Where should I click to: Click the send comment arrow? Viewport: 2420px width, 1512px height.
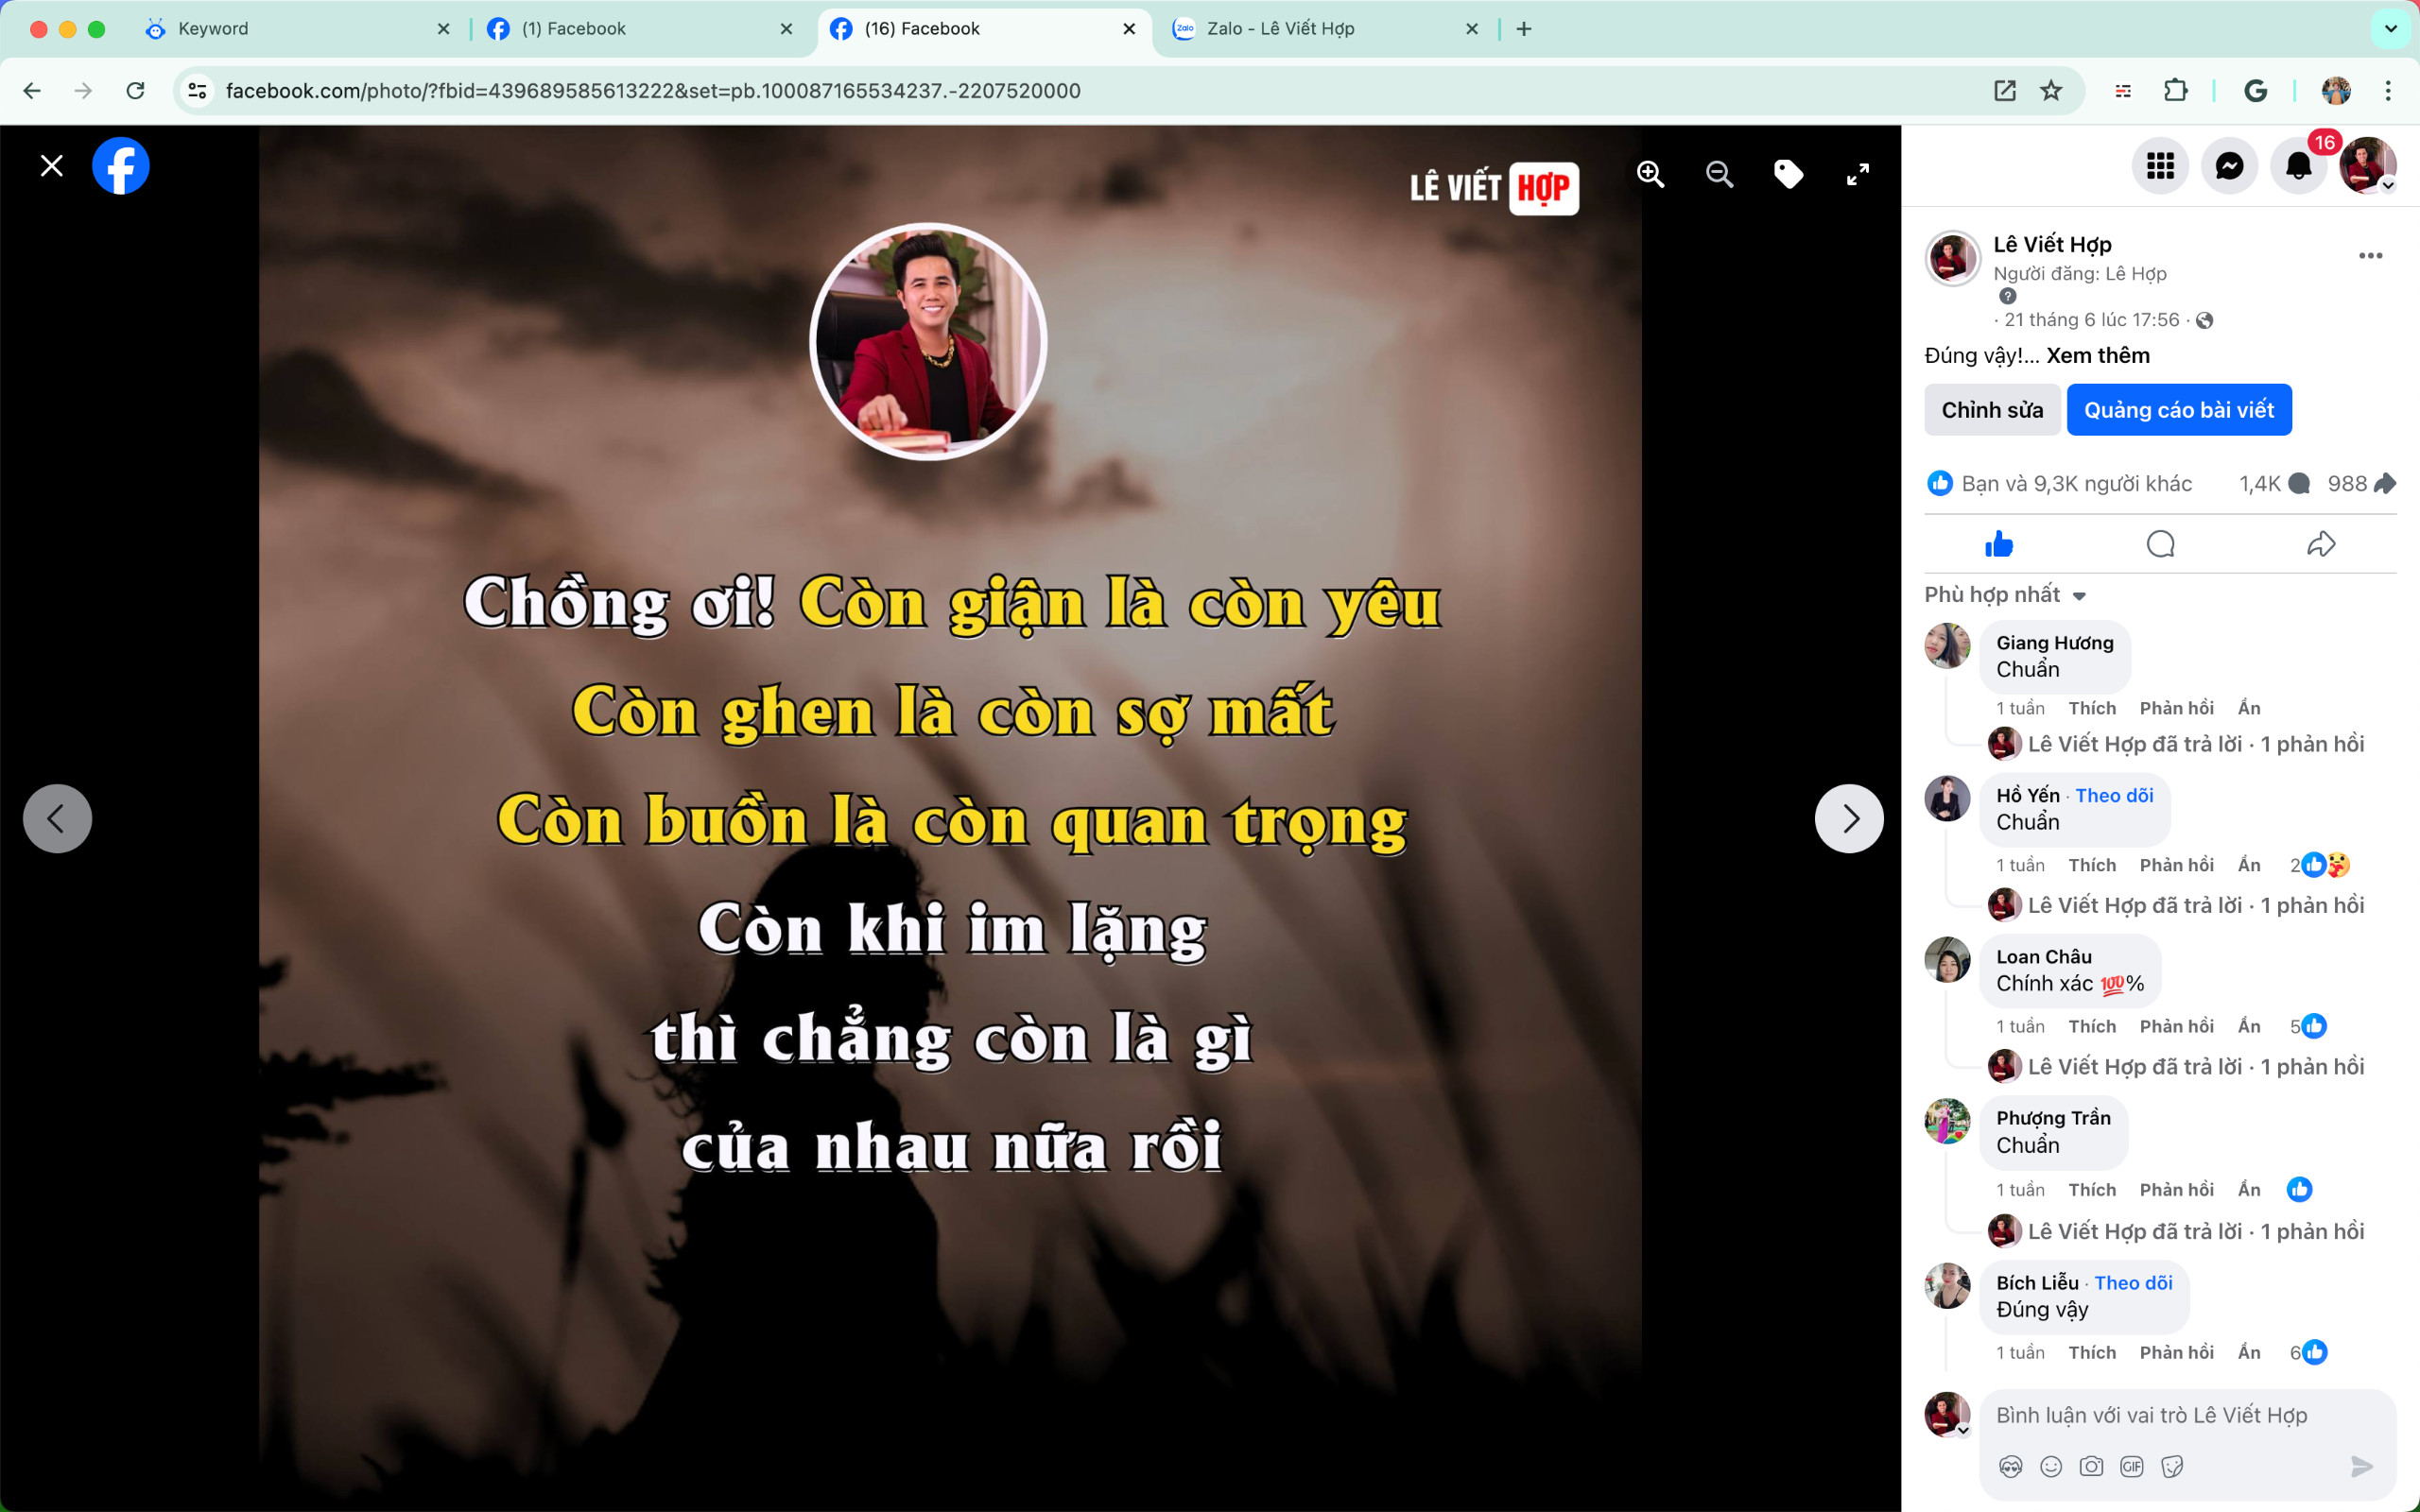(2361, 1467)
